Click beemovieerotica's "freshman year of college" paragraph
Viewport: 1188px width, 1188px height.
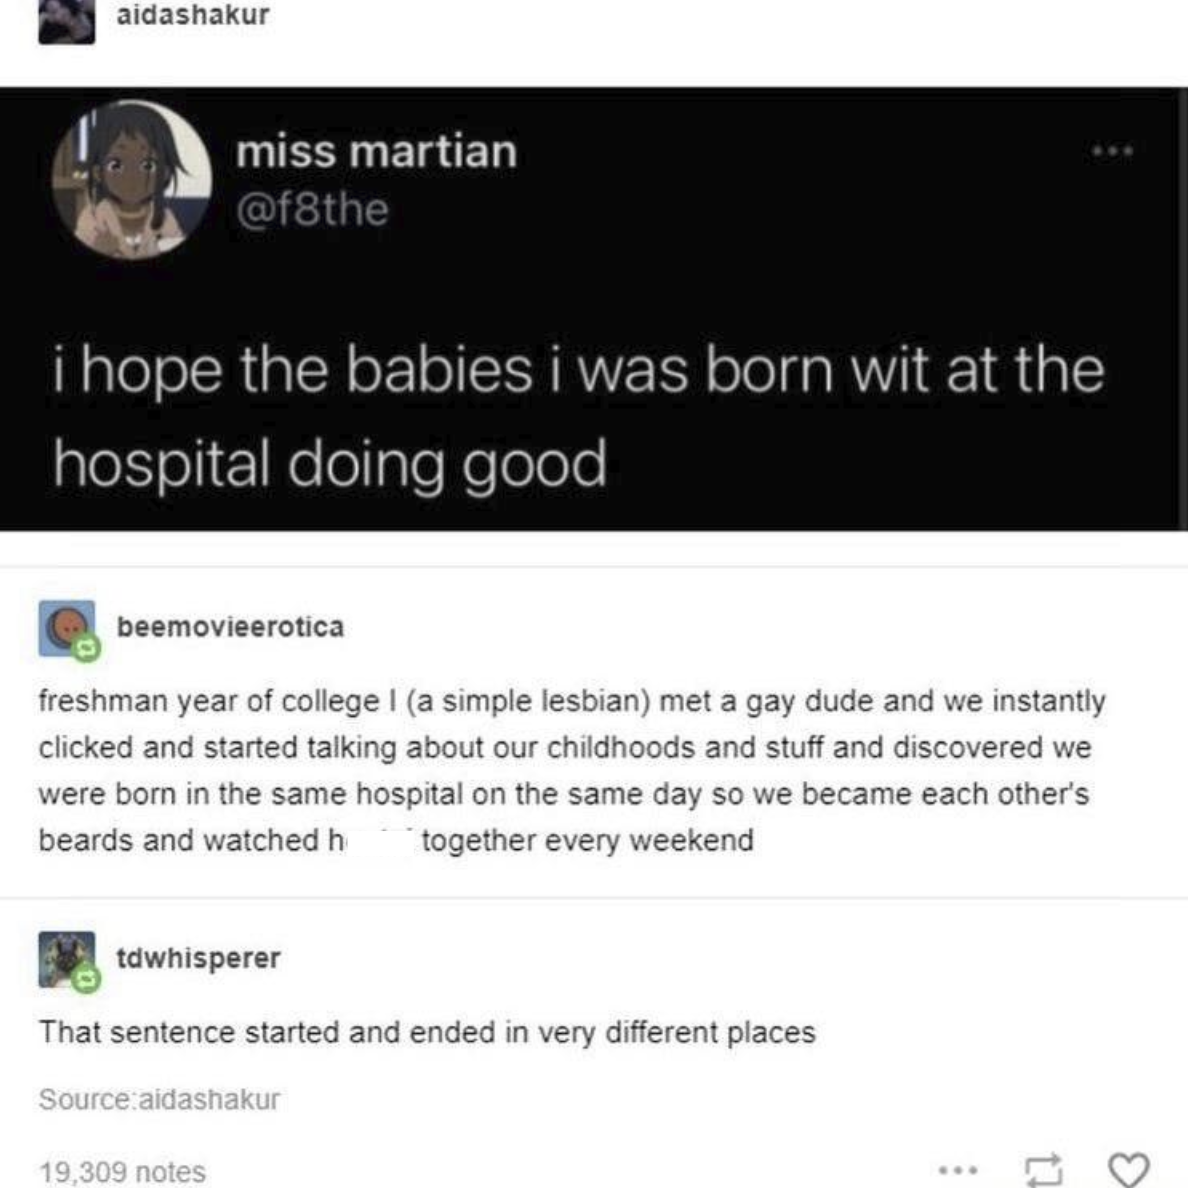[x=572, y=770]
